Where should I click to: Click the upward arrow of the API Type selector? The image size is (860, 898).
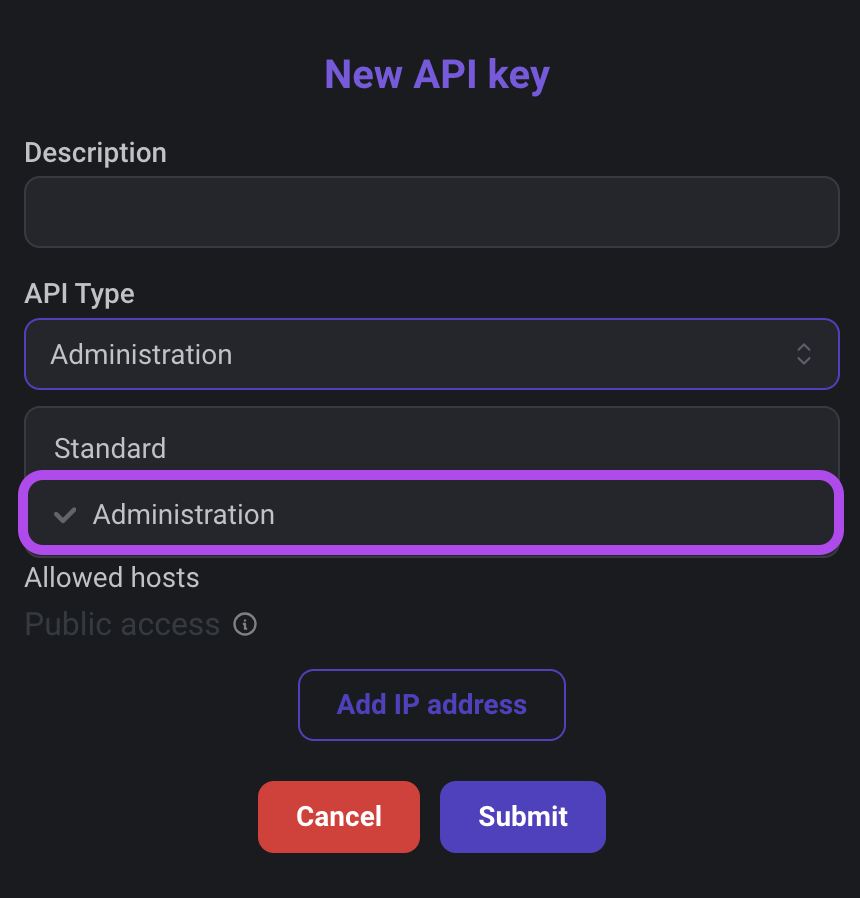(x=804, y=347)
